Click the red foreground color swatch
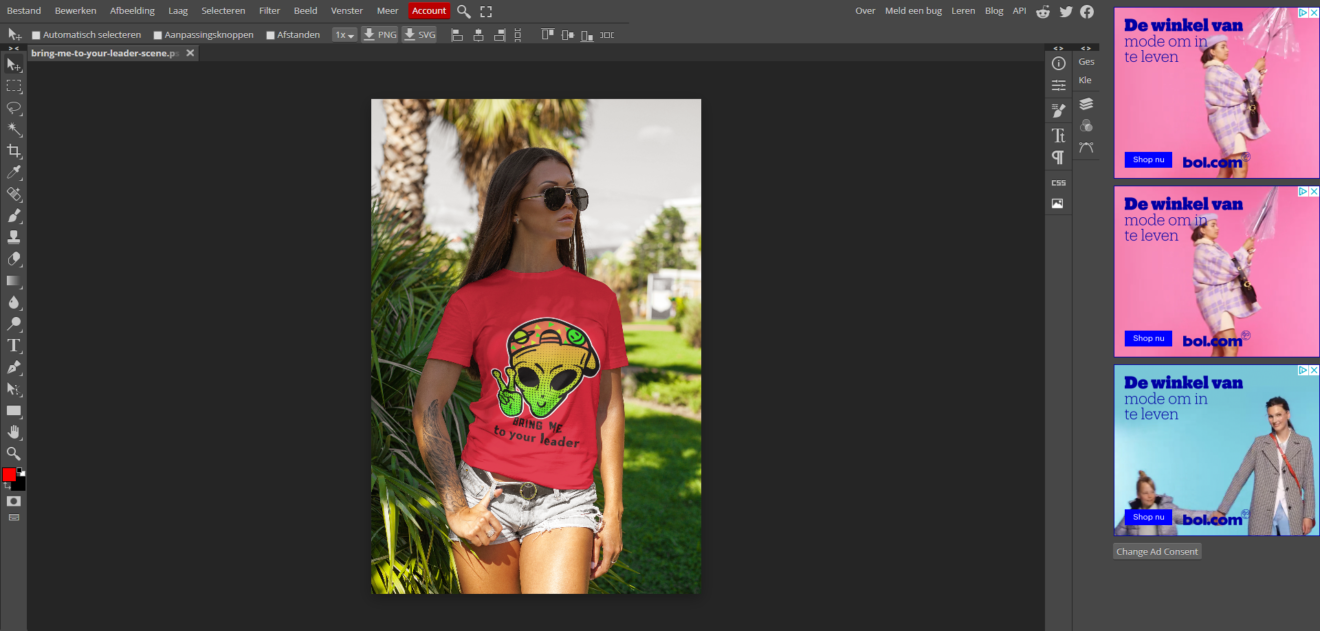This screenshot has height=631, width=1320. [x=9, y=474]
